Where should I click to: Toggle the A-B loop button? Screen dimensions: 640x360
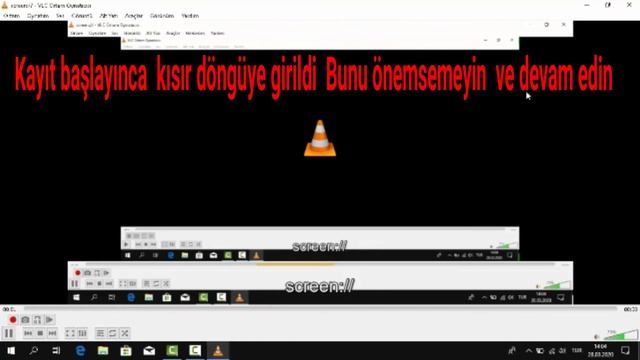[x=37, y=320]
